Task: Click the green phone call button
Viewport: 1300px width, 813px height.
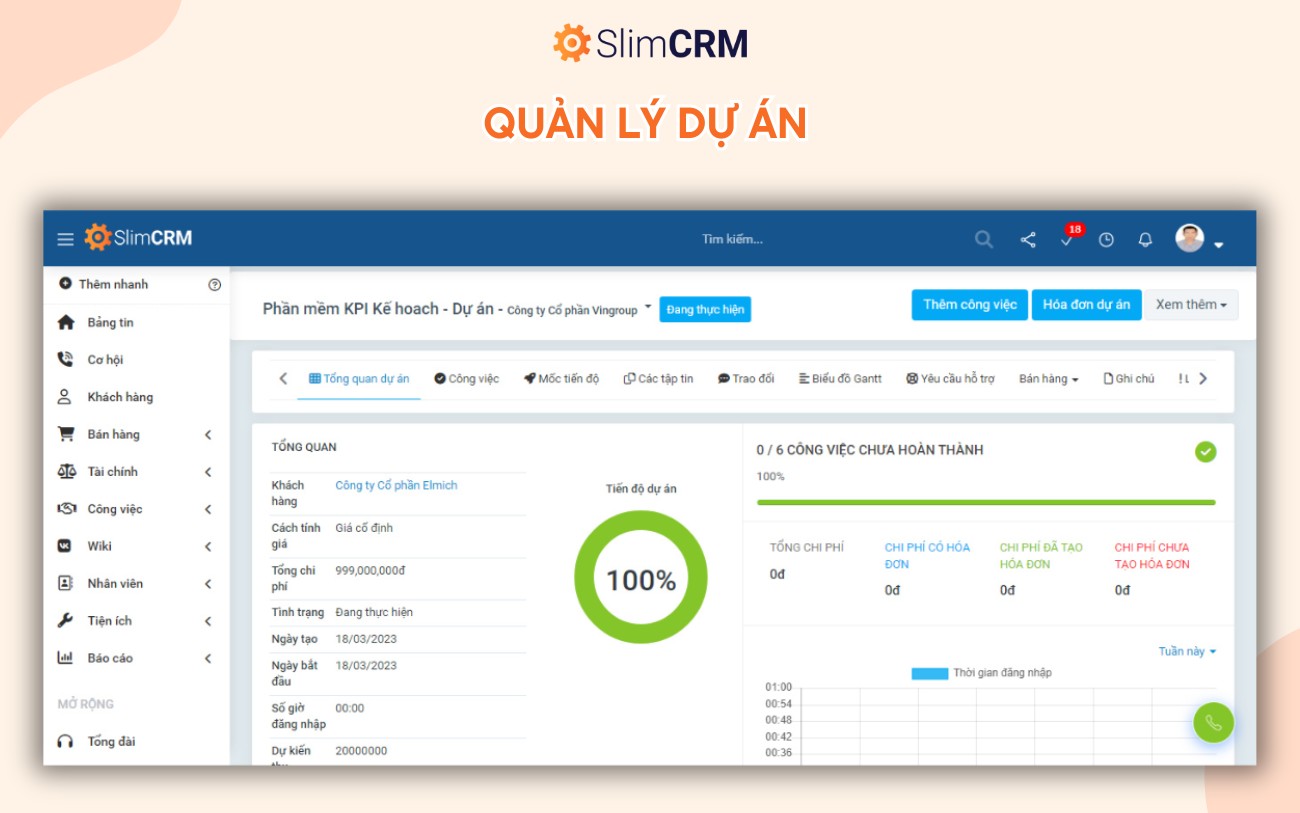Action: [x=1213, y=722]
